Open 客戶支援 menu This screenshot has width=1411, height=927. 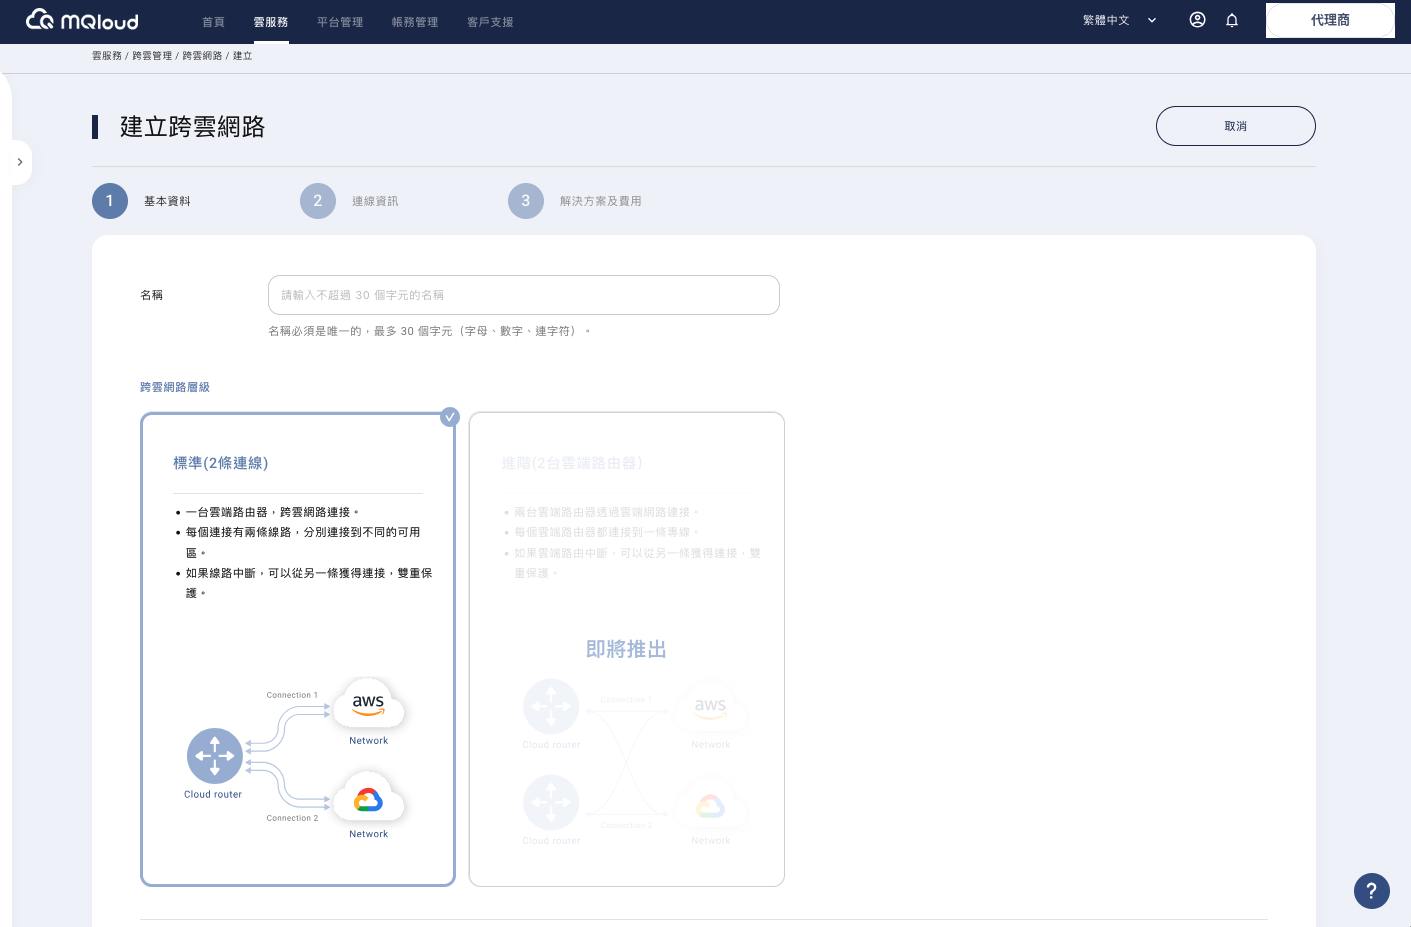[490, 22]
